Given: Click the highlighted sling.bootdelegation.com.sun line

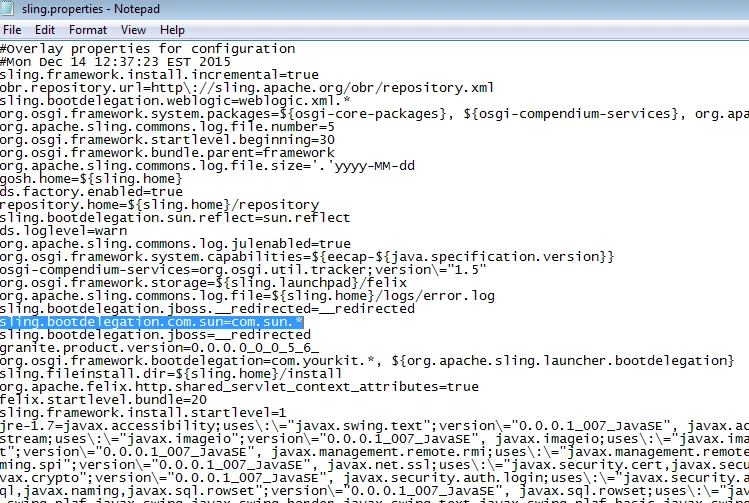Looking at the screenshot, I should pos(151,321).
